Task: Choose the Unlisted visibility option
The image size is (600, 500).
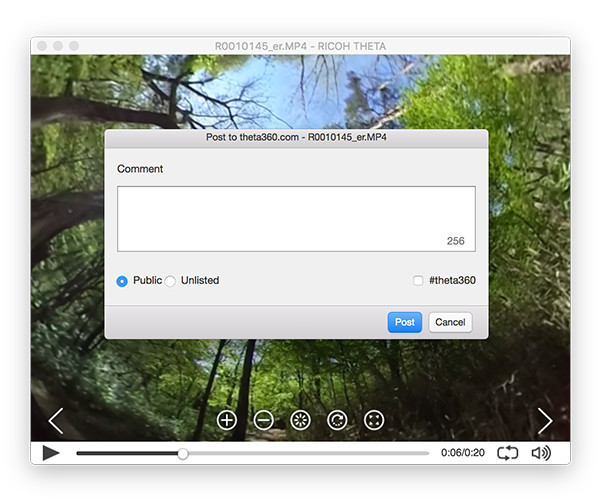Action: click(x=171, y=281)
